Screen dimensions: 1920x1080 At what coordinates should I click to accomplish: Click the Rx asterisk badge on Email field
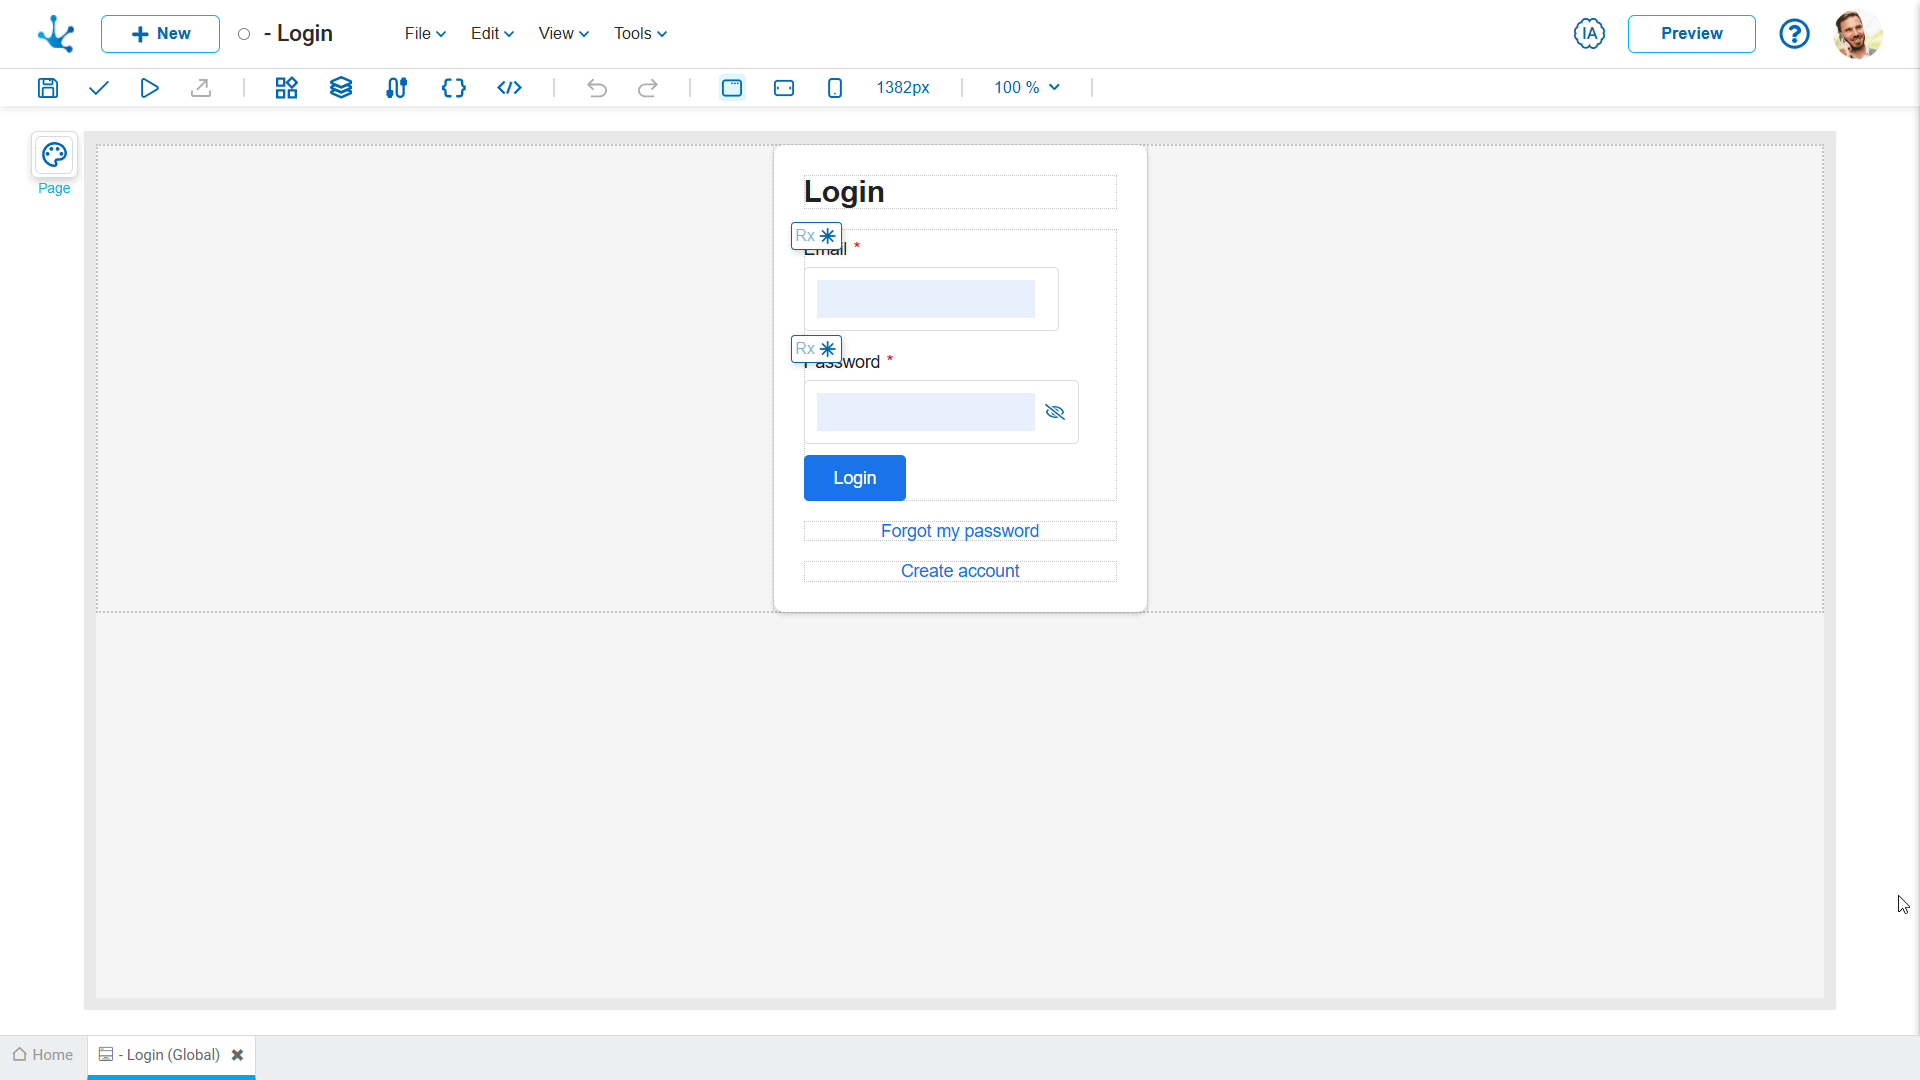click(815, 236)
